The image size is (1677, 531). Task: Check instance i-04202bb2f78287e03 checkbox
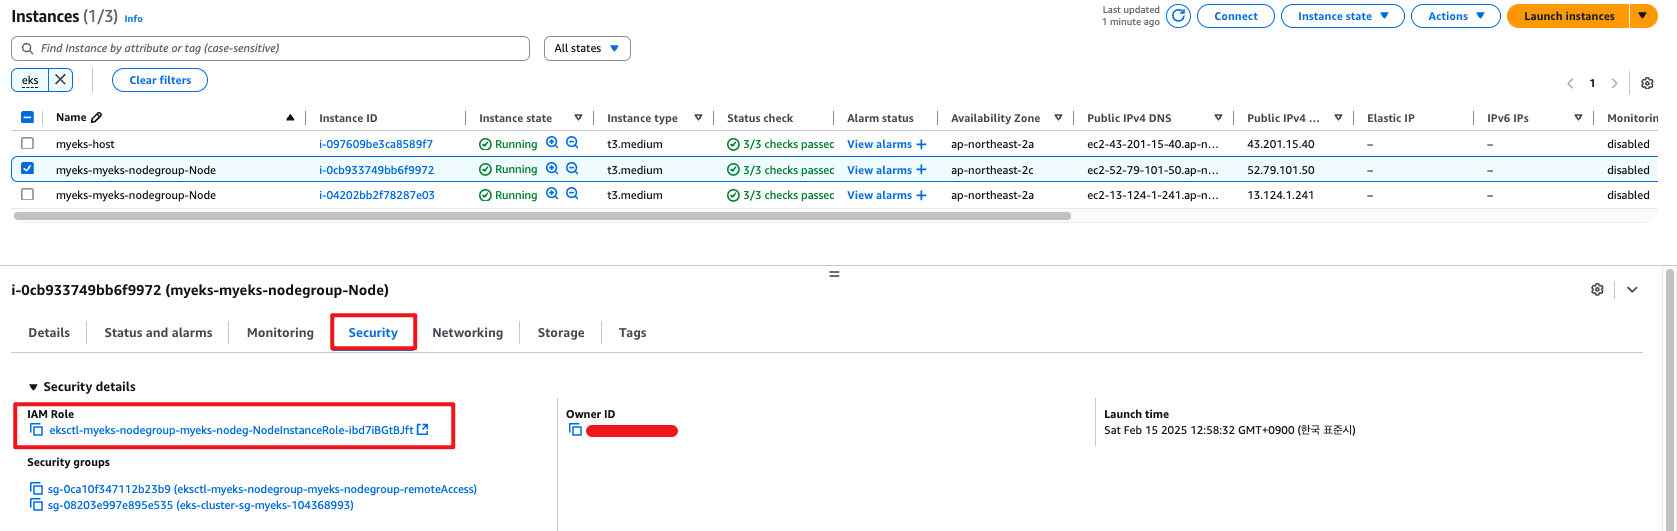click(x=28, y=194)
